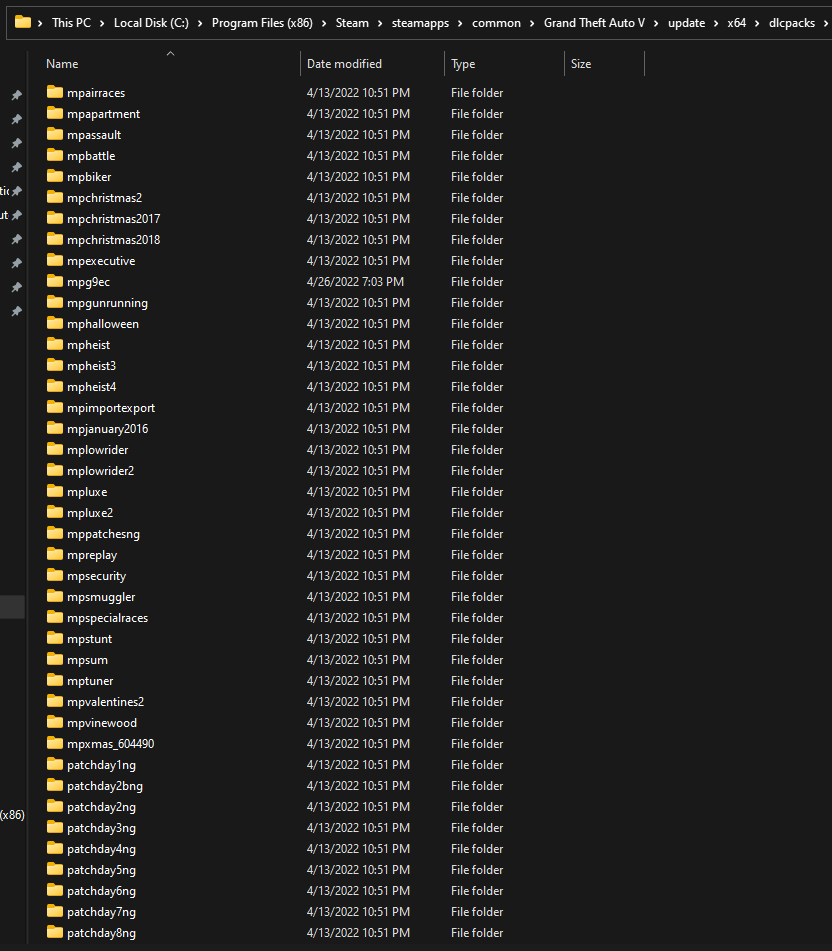Click the dlcpacks breadcrumb
The image size is (832, 951).
[791, 23]
